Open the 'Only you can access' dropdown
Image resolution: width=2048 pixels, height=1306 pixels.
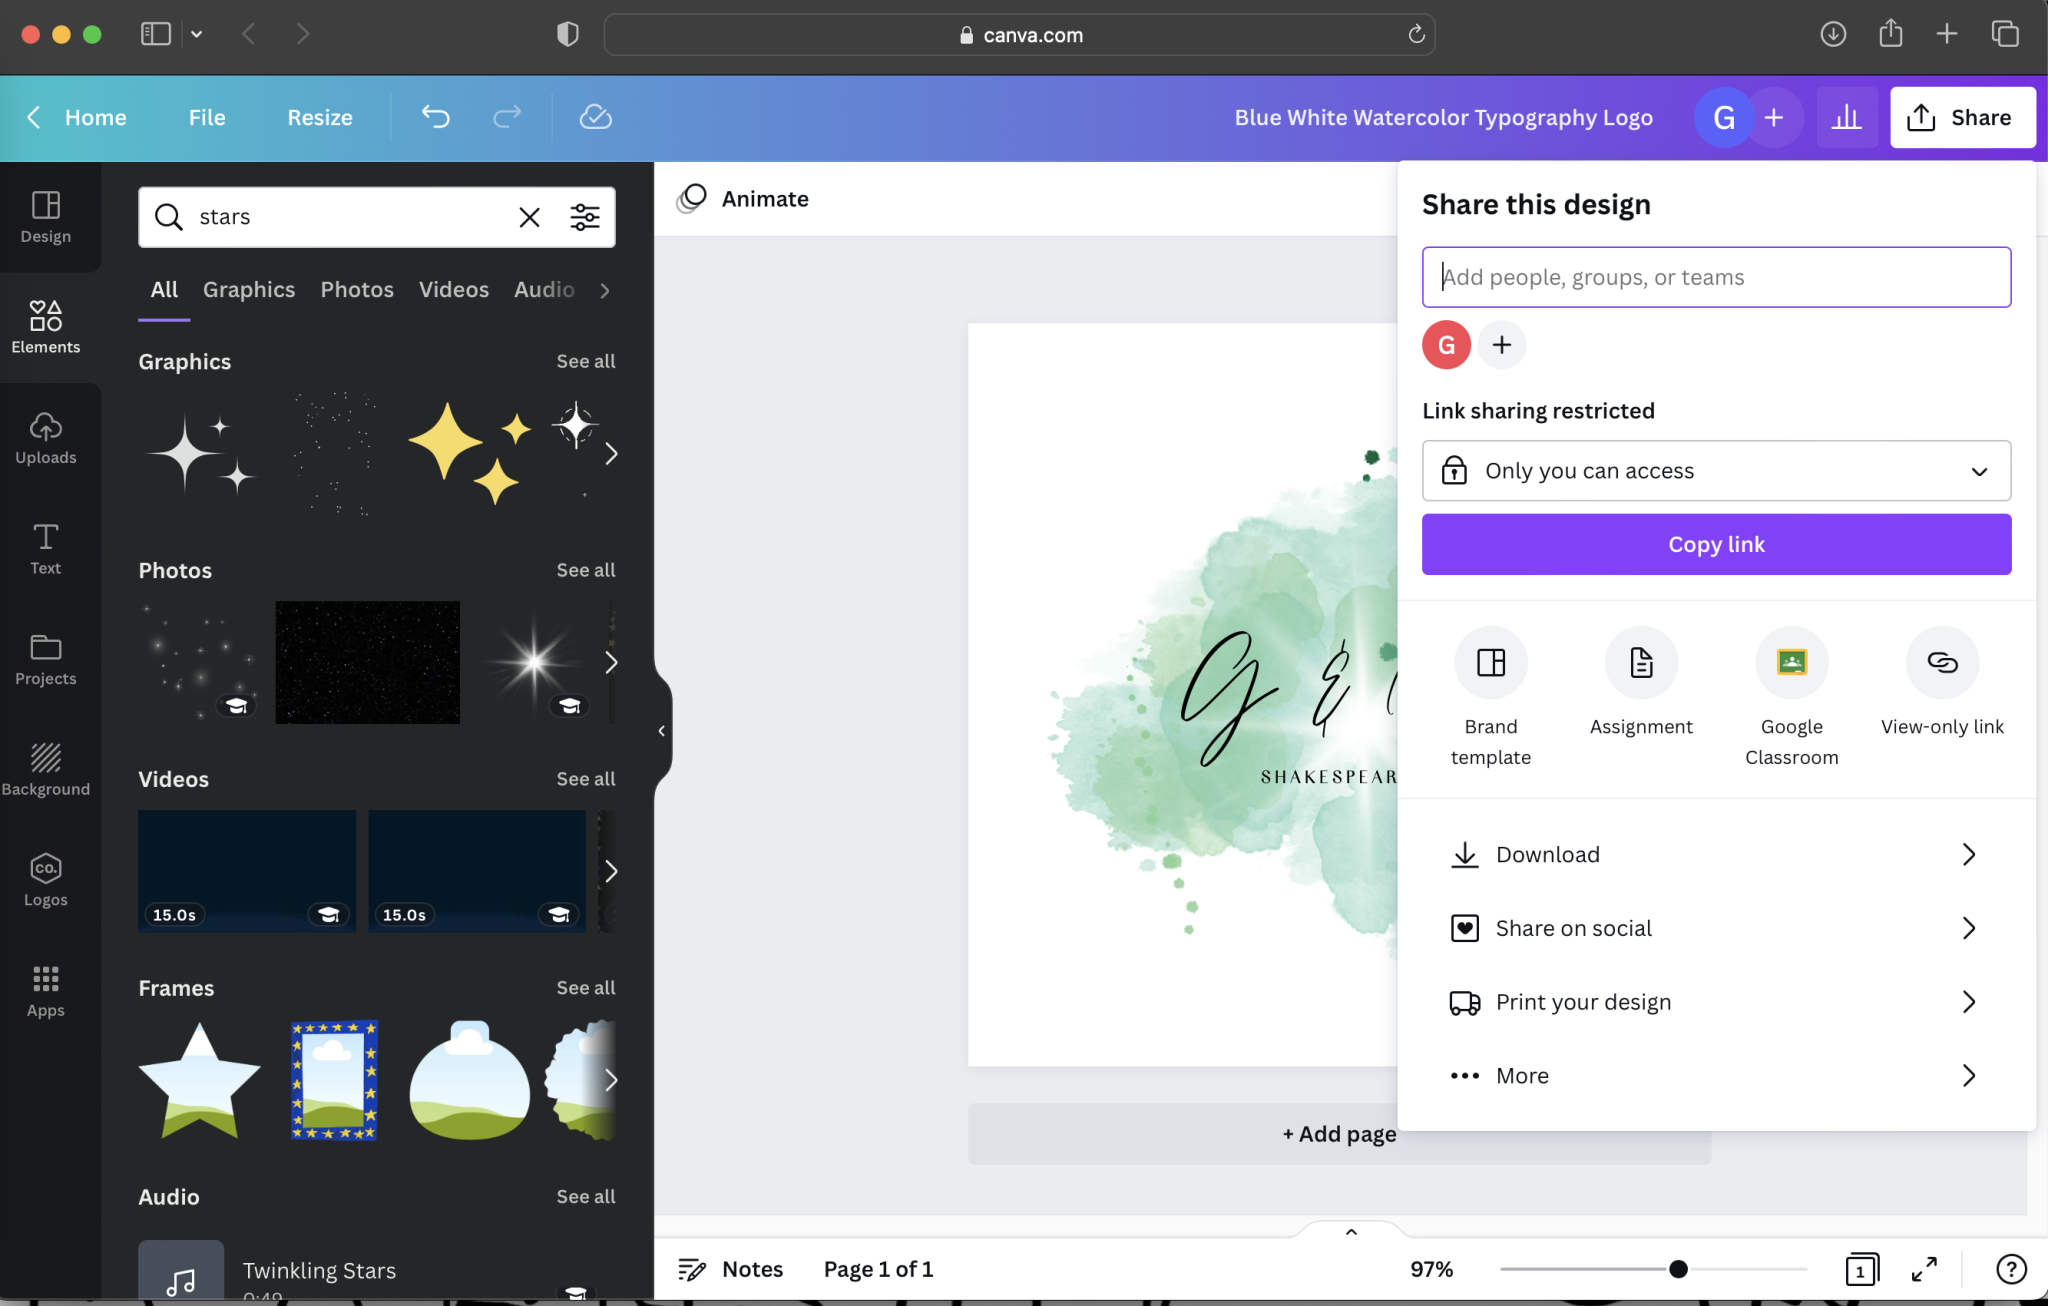pos(1716,471)
